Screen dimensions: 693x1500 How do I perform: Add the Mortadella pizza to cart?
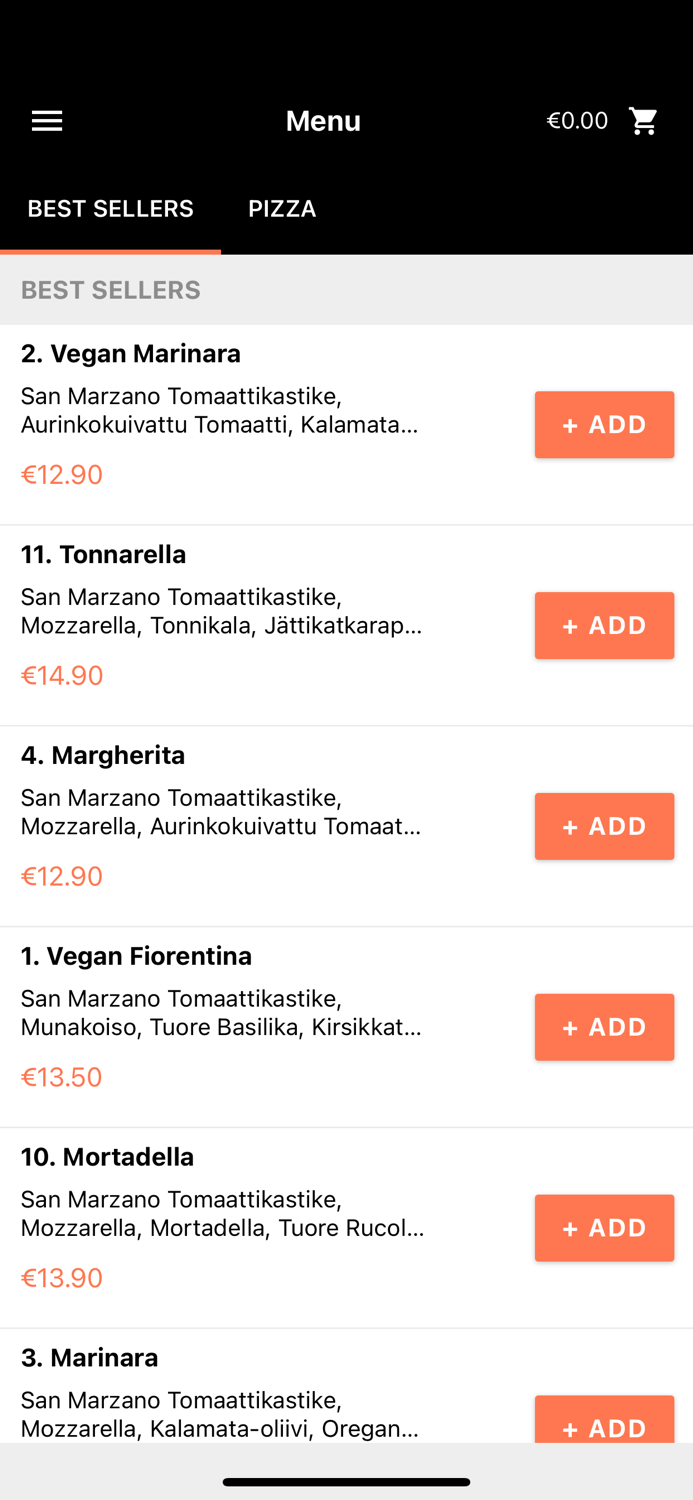coord(604,1227)
